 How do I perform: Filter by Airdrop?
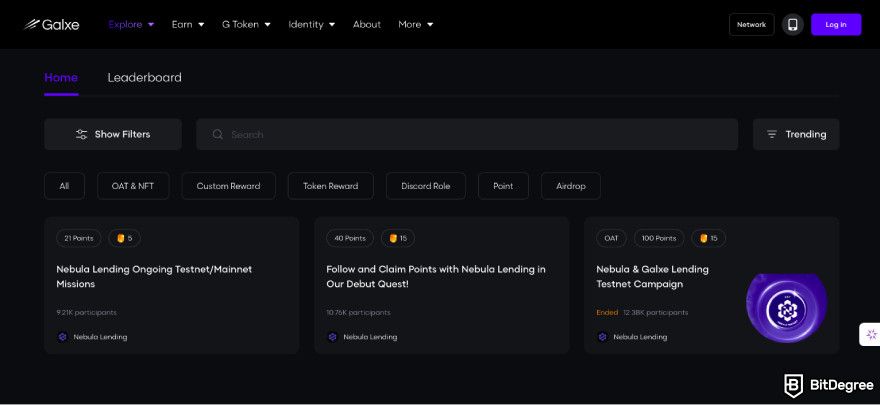(571, 186)
